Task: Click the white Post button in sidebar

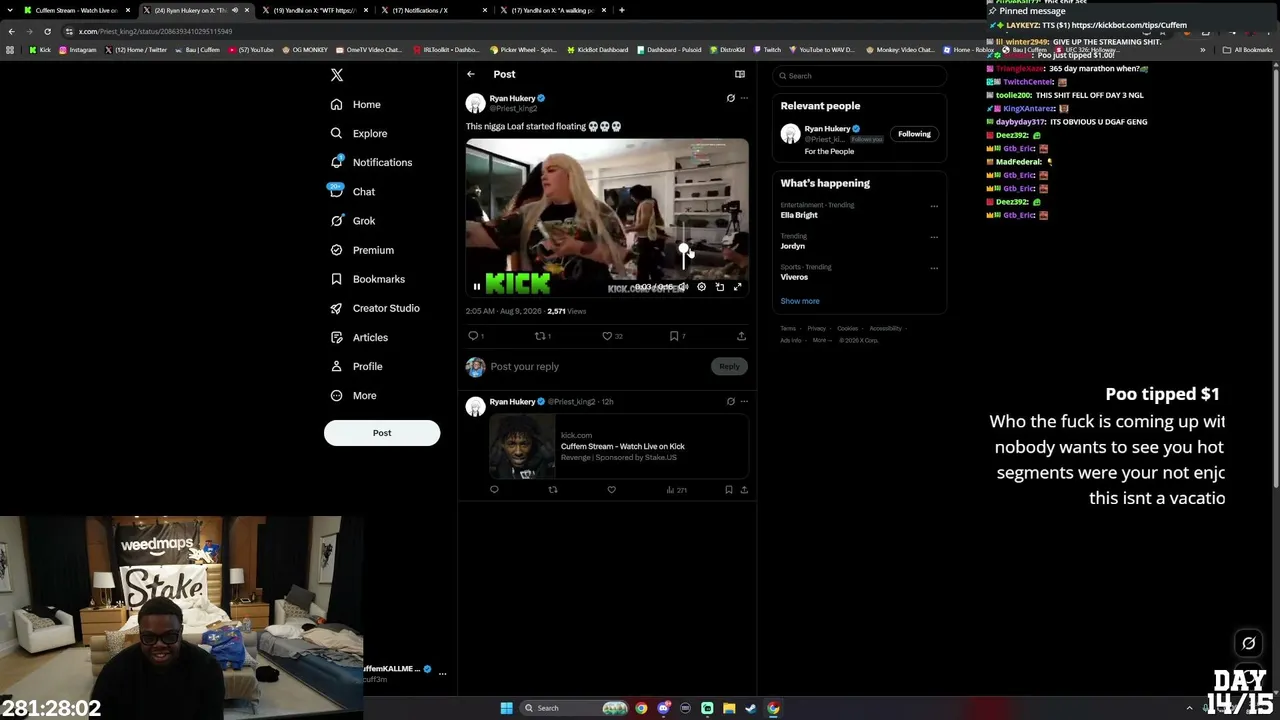Action: click(382, 433)
